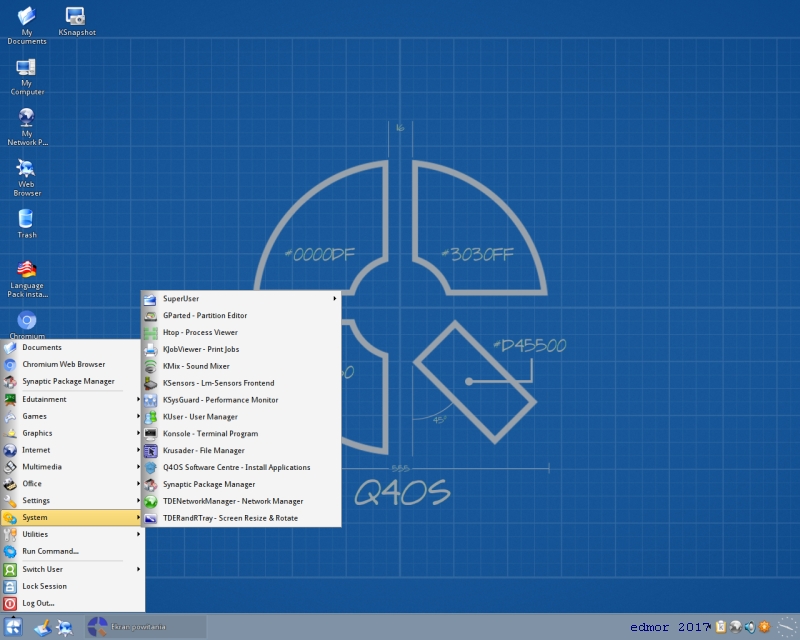Open Web Browser desktop icon
Image resolution: width=800 pixels, height=640 pixels.
(27, 178)
